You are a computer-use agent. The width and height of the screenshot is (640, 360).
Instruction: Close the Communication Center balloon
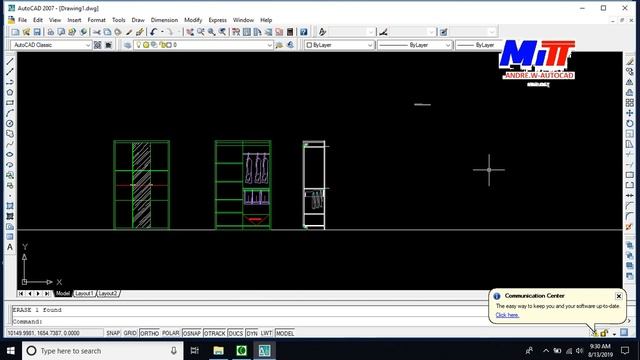point(619,296)
